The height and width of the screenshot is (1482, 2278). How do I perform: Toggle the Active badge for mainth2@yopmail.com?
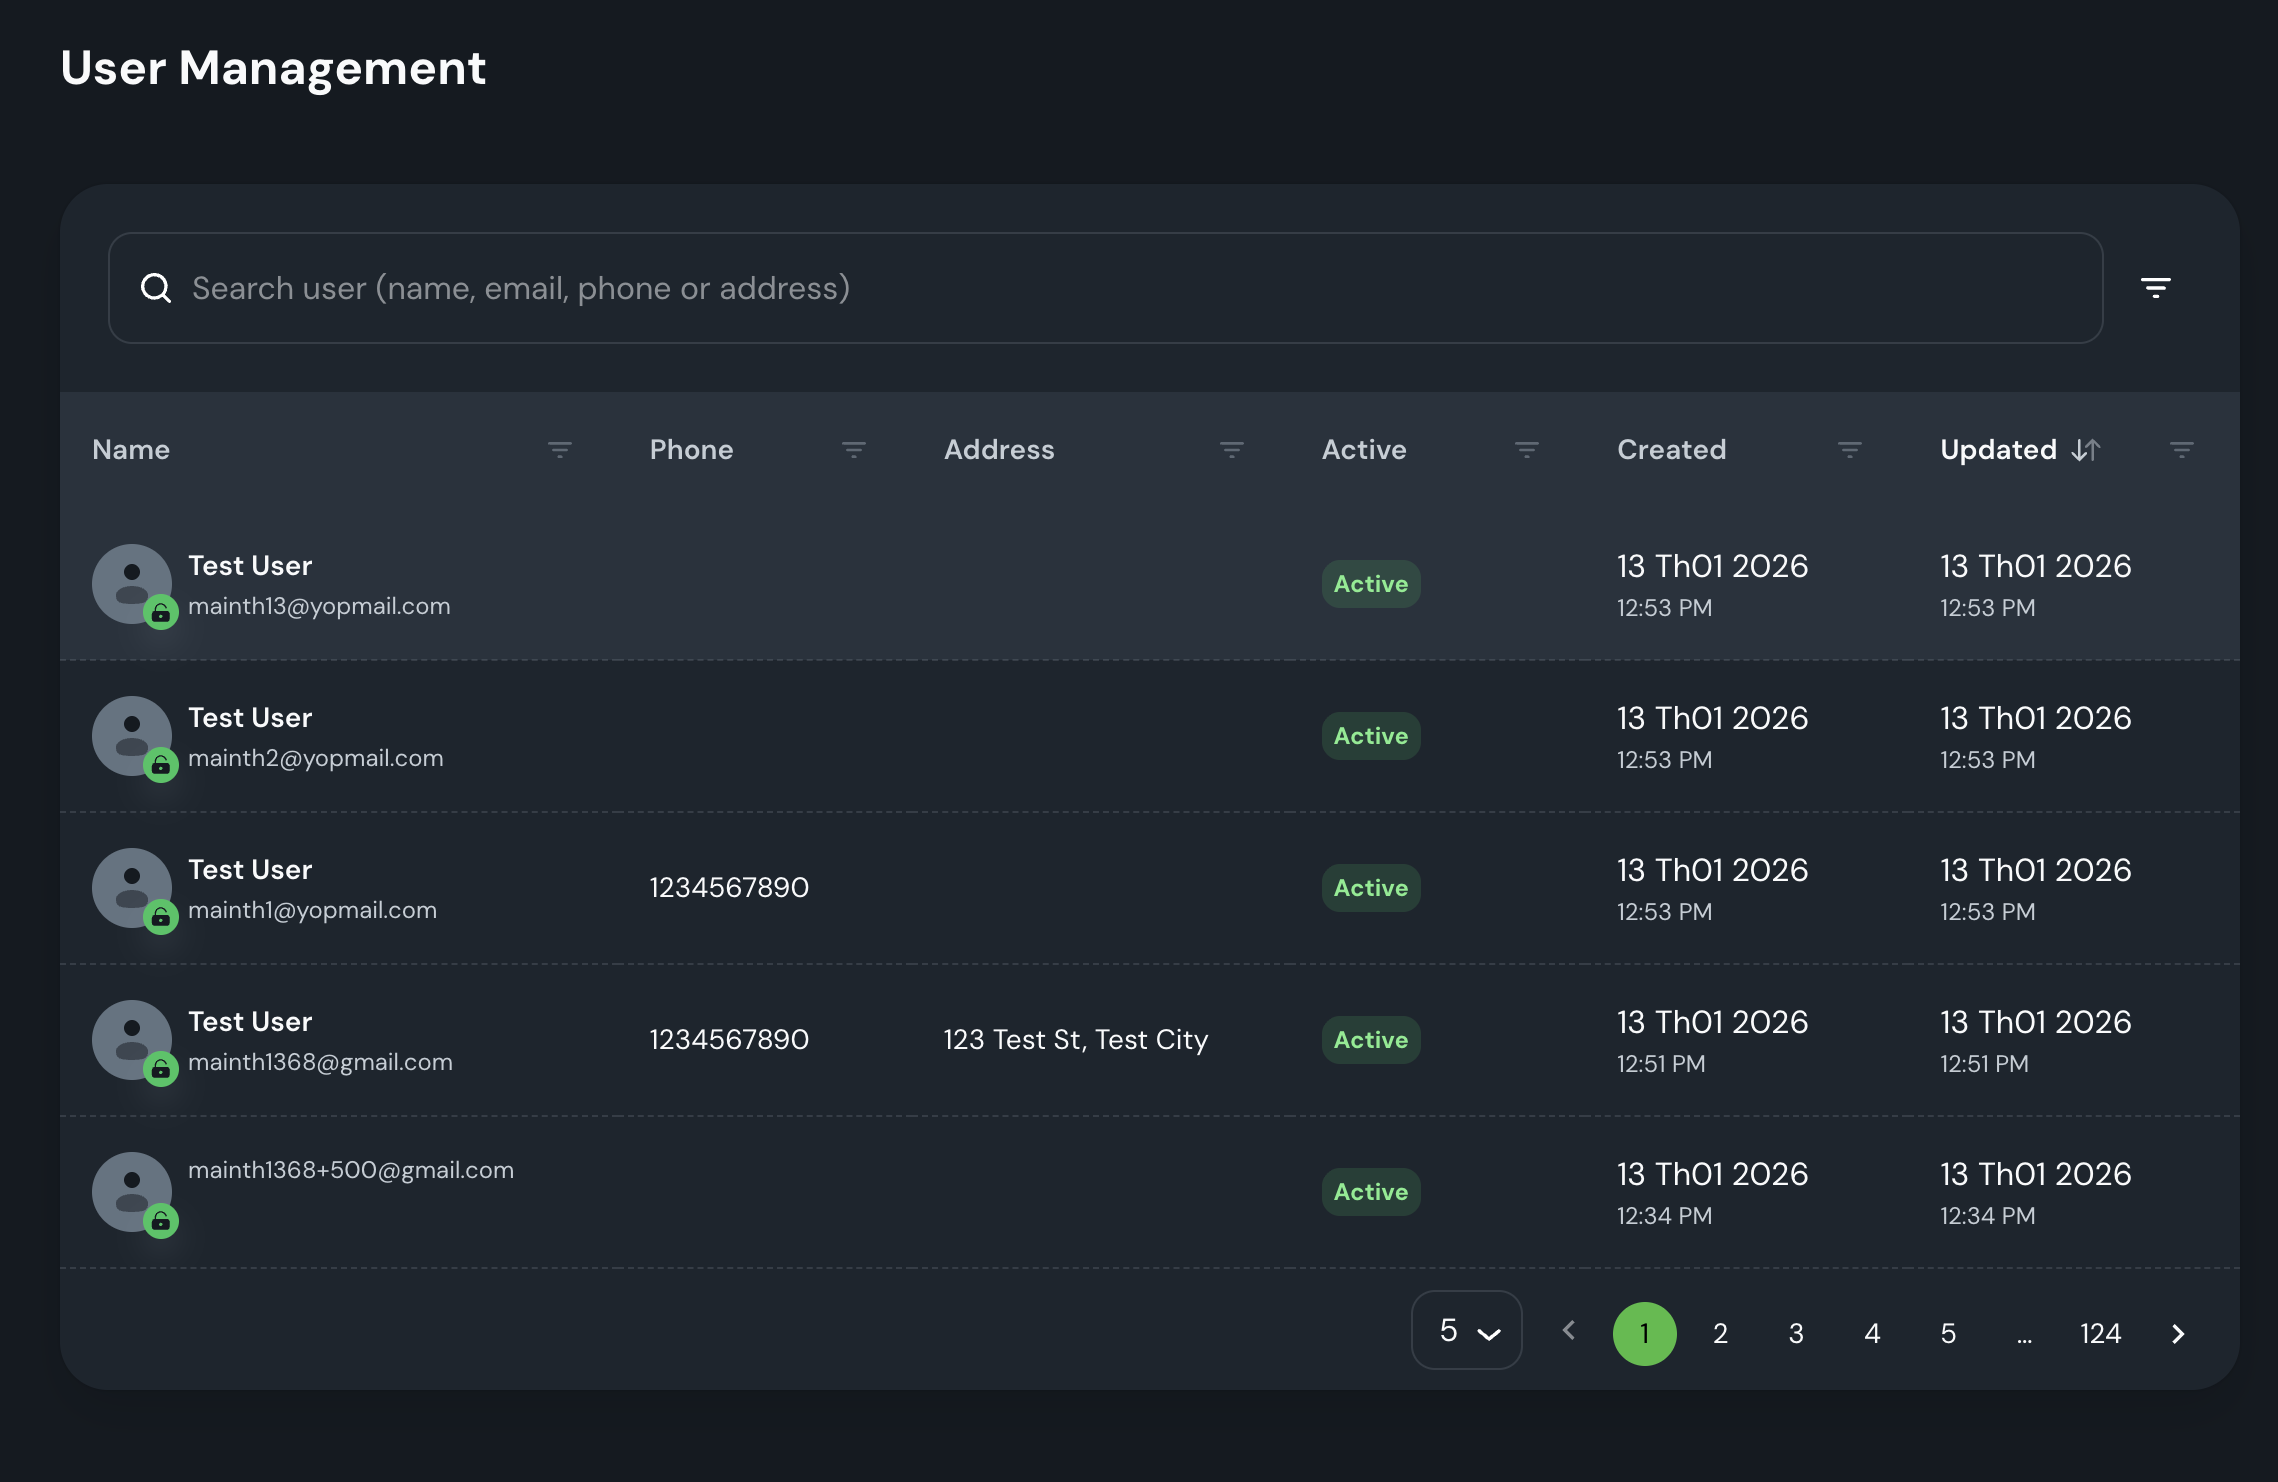click(1370, 736)
